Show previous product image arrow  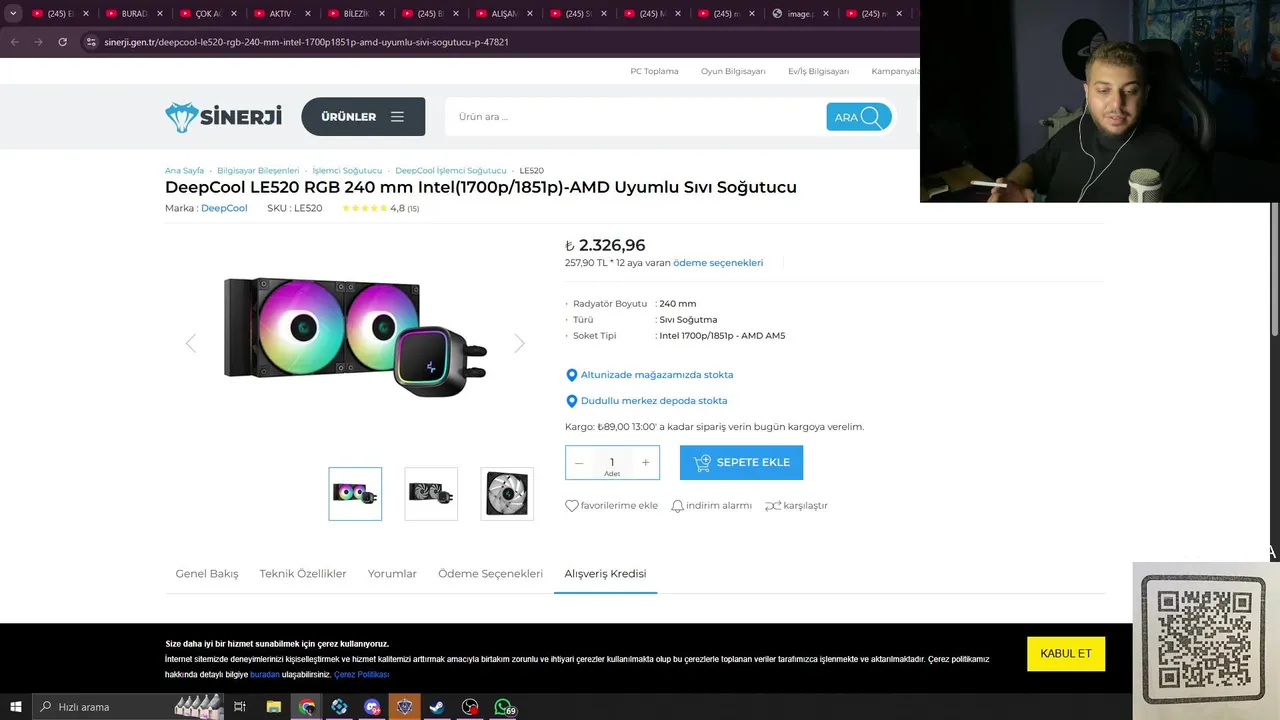point(191,343)
